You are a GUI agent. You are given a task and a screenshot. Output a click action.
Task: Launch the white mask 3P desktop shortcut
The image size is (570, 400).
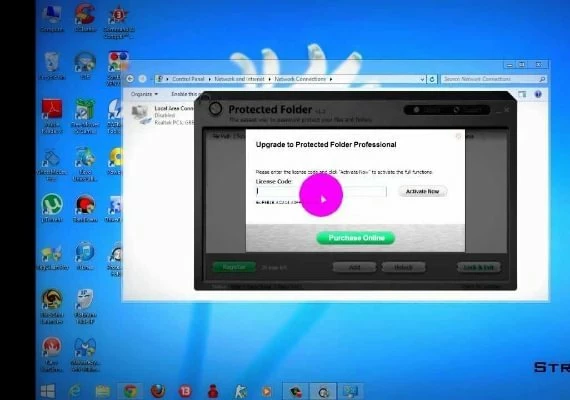pos(85,306)
